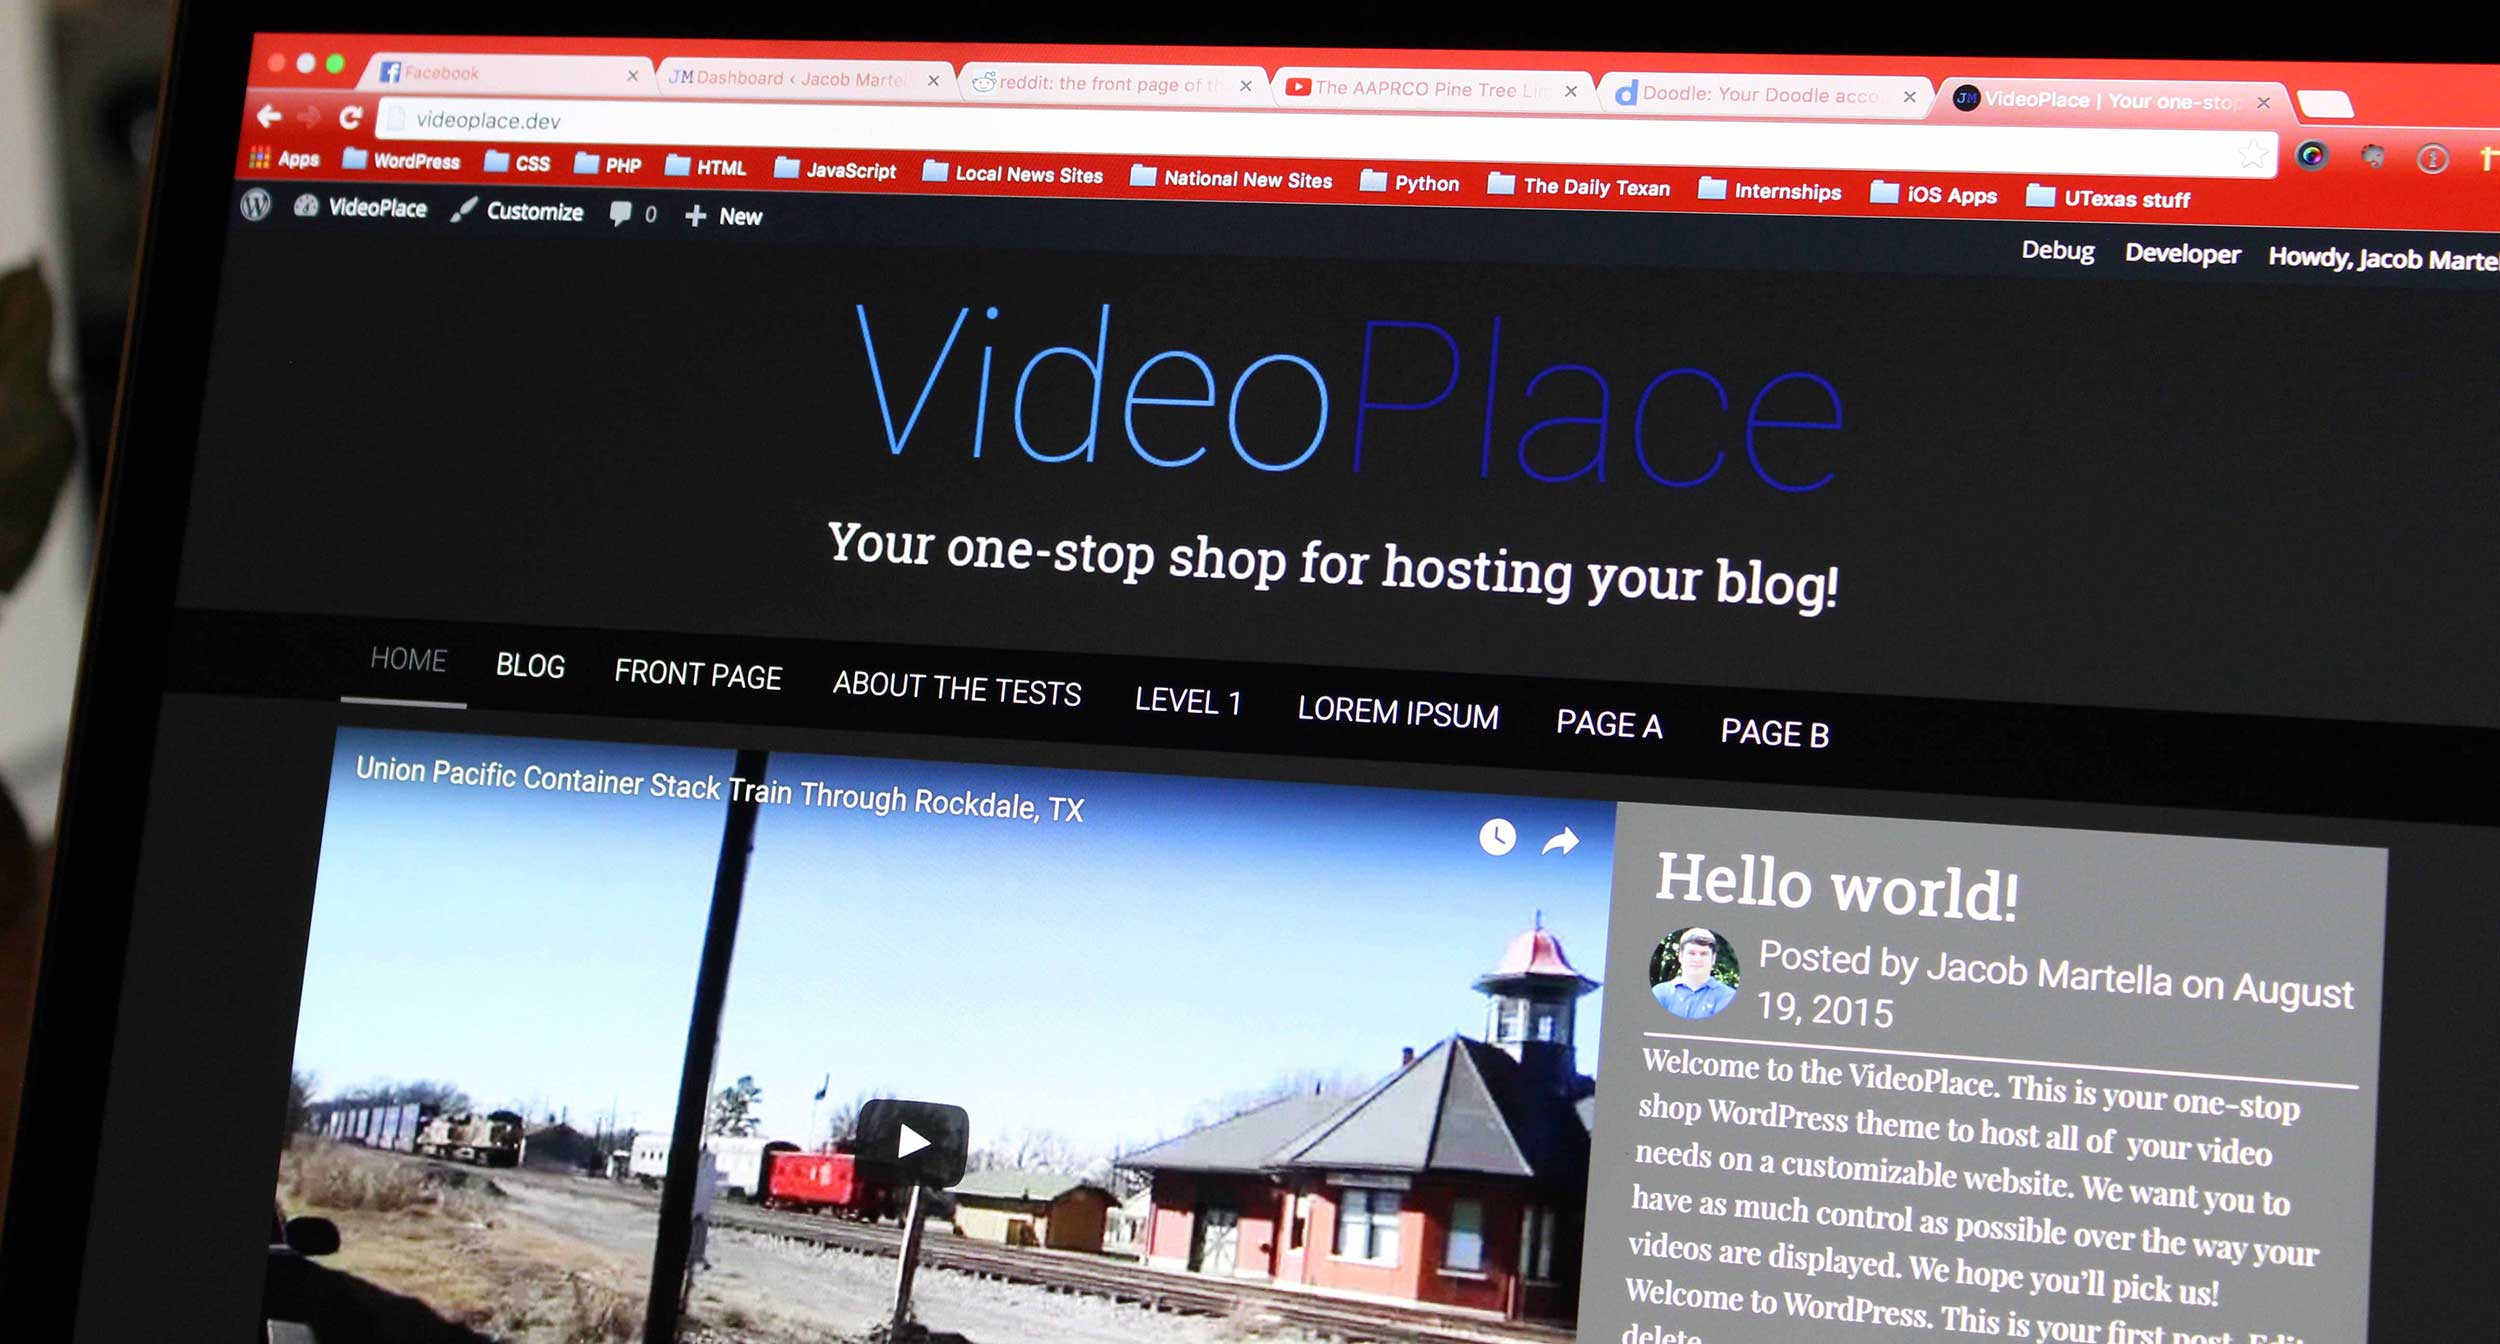2500x1344 pixels.
Task: Toggle the Debug mode link
Action: [x=2058, y=255]
